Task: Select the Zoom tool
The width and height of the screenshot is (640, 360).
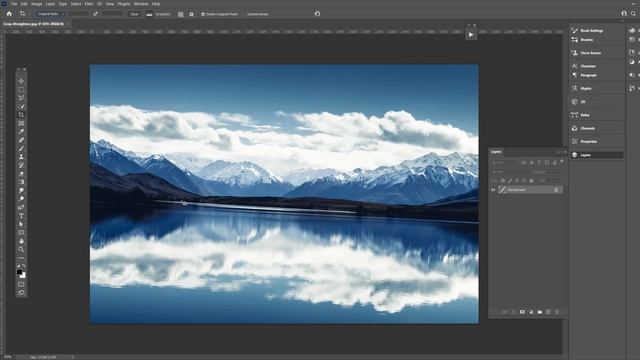Action: (21, 249)
